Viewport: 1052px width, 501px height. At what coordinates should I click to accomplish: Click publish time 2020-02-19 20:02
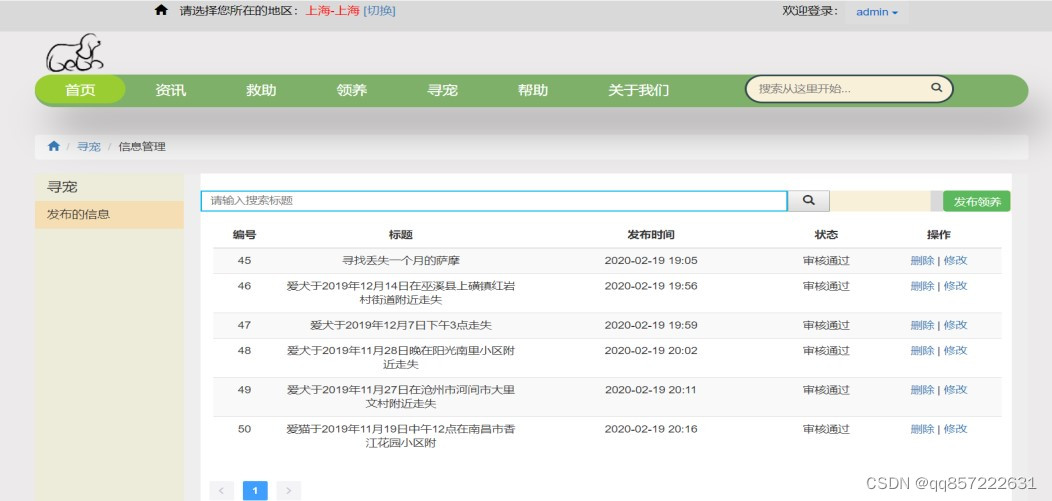651,350
